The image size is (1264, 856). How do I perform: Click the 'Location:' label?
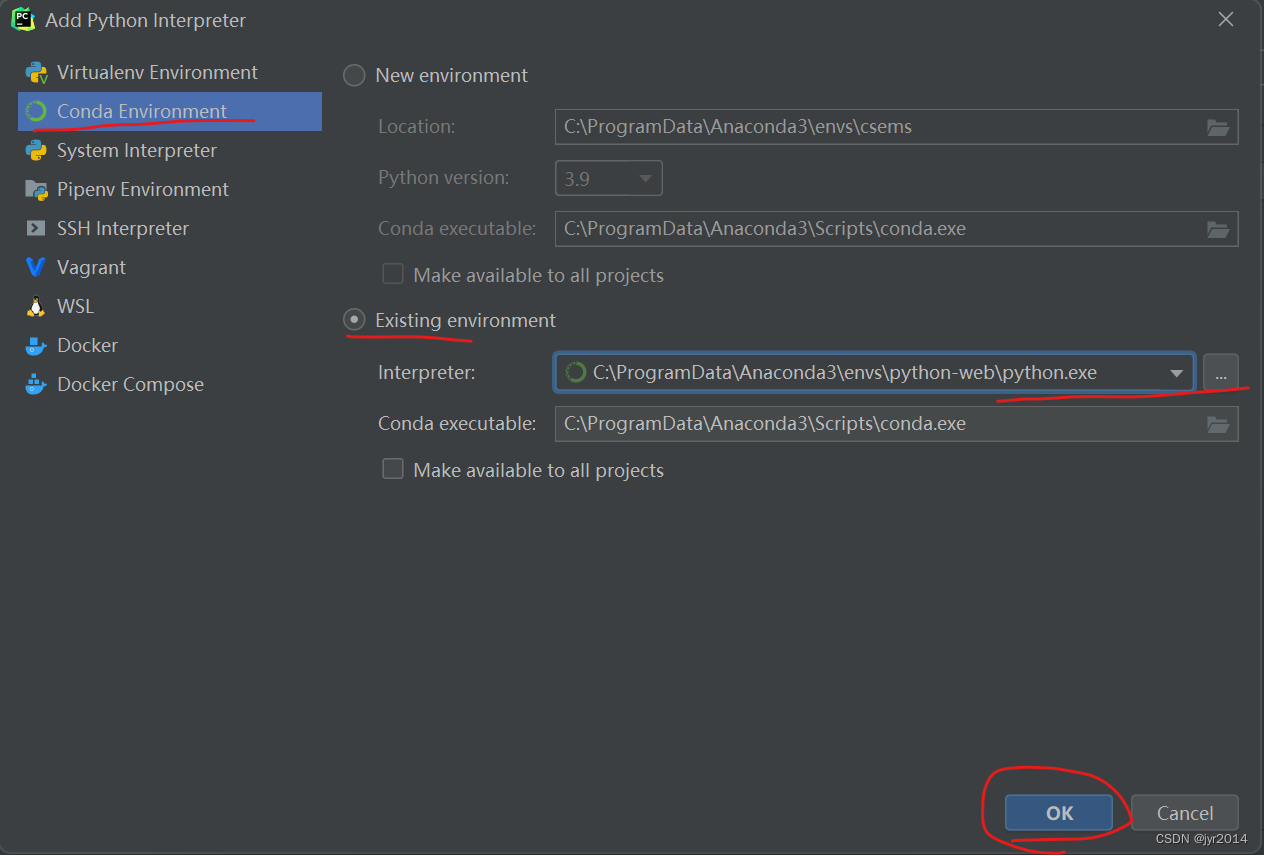[417, 127]
